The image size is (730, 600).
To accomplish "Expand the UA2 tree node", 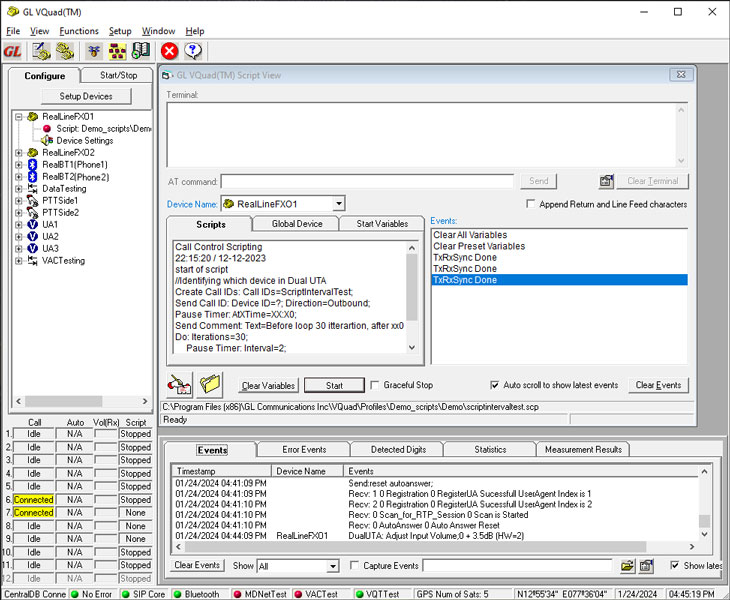I will (x=19, y=237).
